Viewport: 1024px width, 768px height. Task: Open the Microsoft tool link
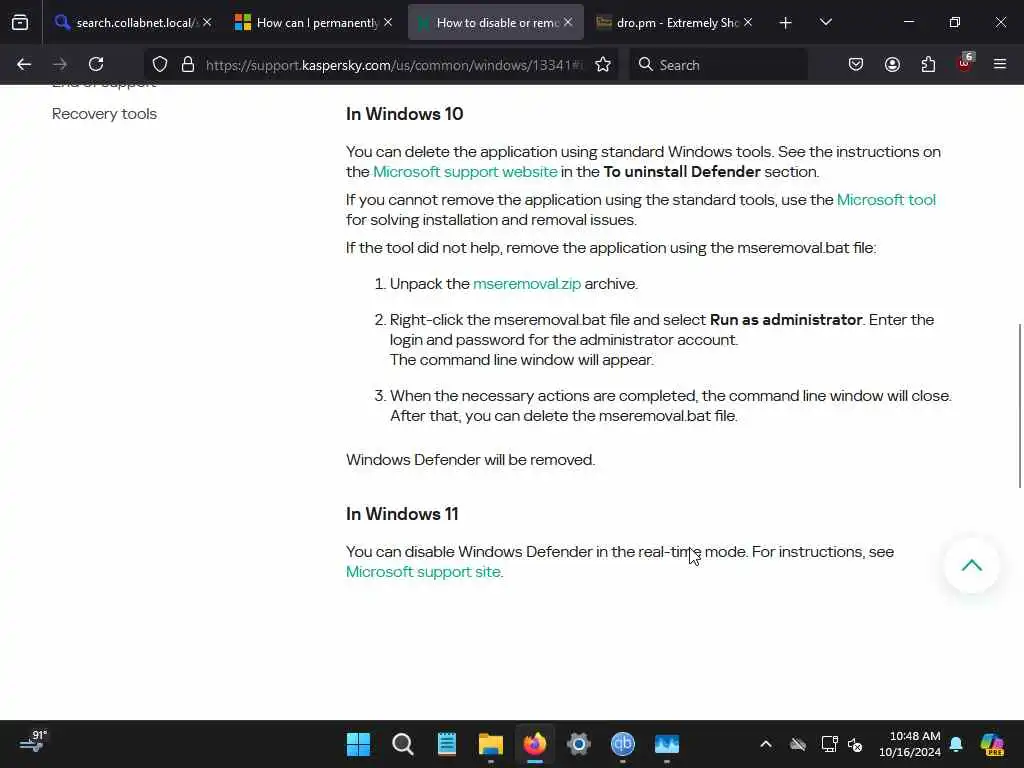click(x=886, y=200)
